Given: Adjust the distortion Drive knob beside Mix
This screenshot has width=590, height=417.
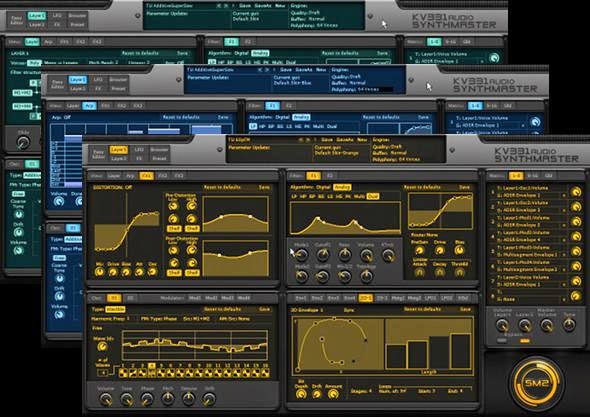Looking at the screenshot, I should (x=113, y=272).
